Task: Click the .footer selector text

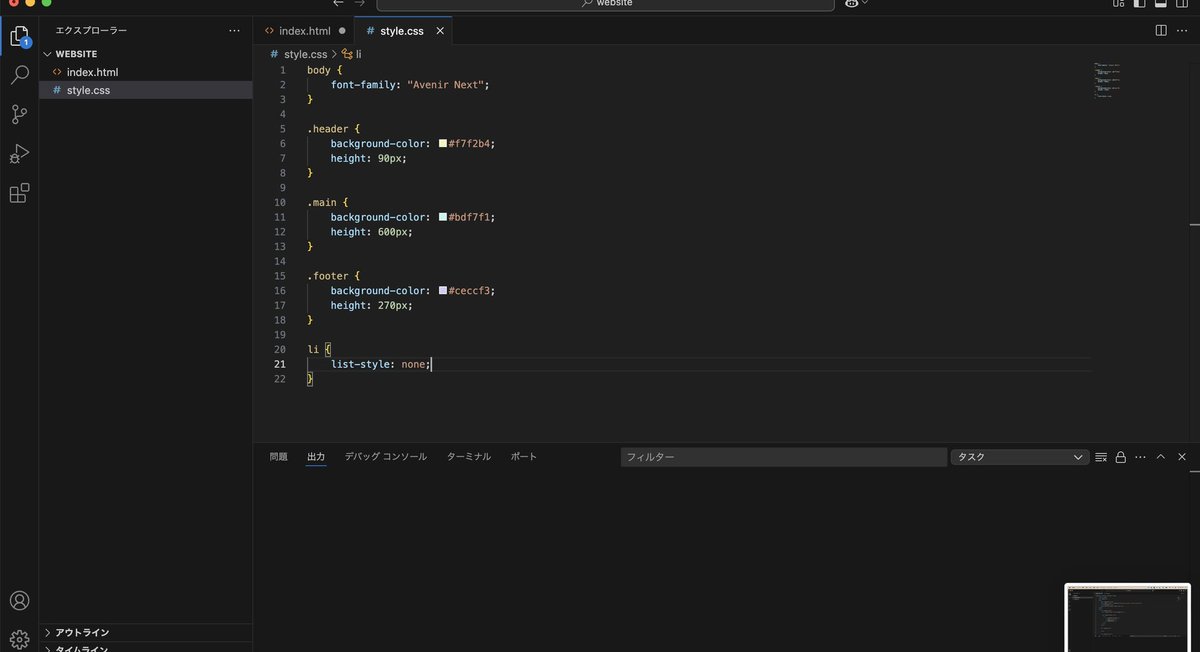Action: [326, 275]
